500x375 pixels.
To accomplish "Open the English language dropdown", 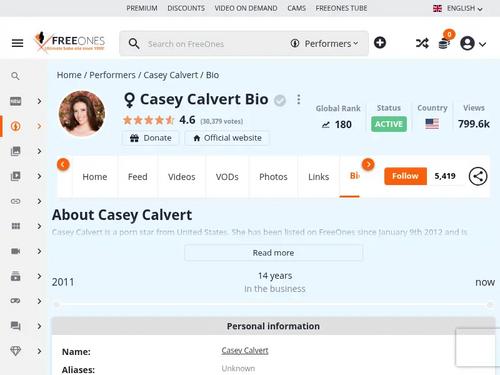I will 458,8.
